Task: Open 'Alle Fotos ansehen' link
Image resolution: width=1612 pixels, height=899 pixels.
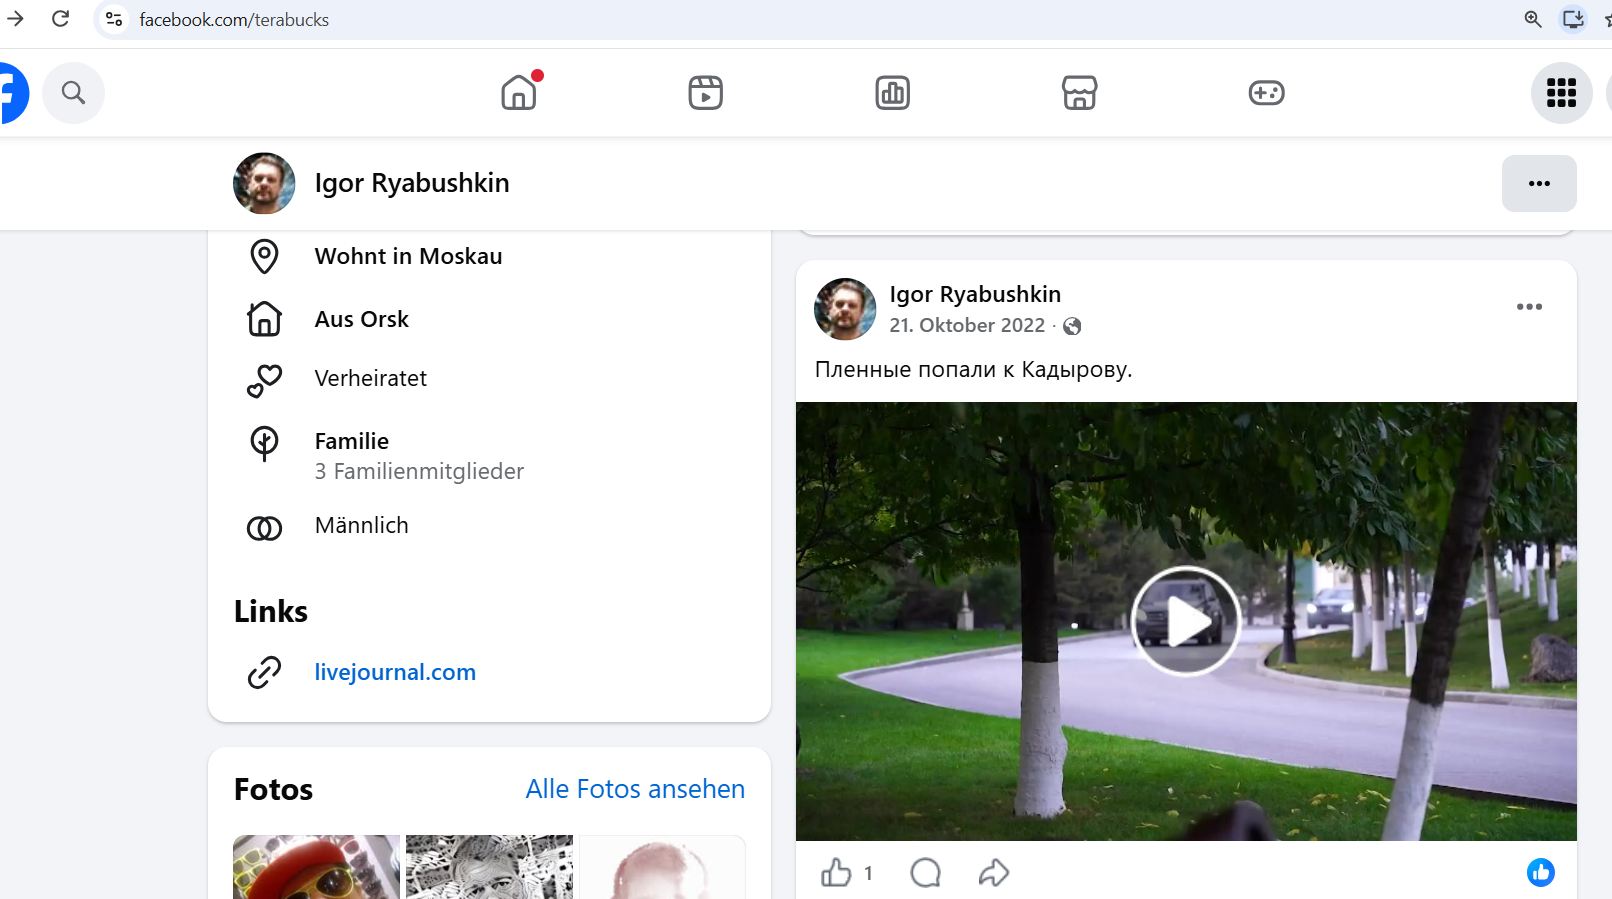Action: [635, 789]
